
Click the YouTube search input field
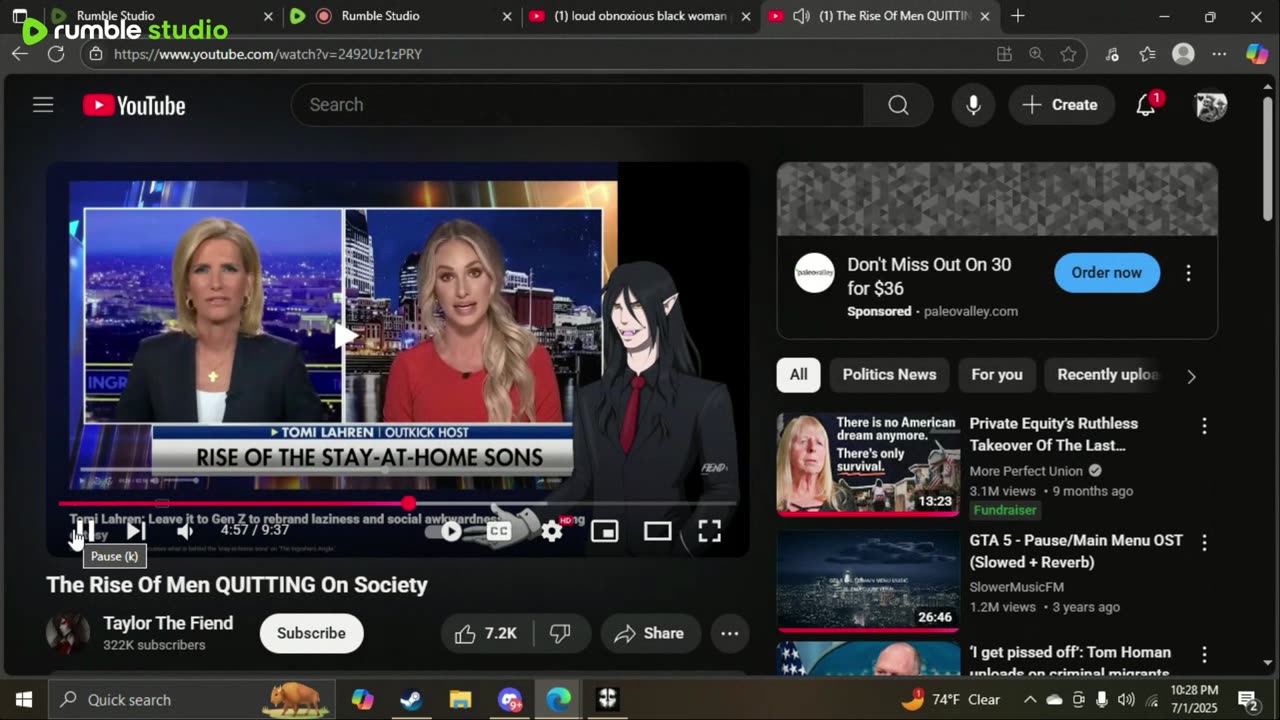coord(577,105)
